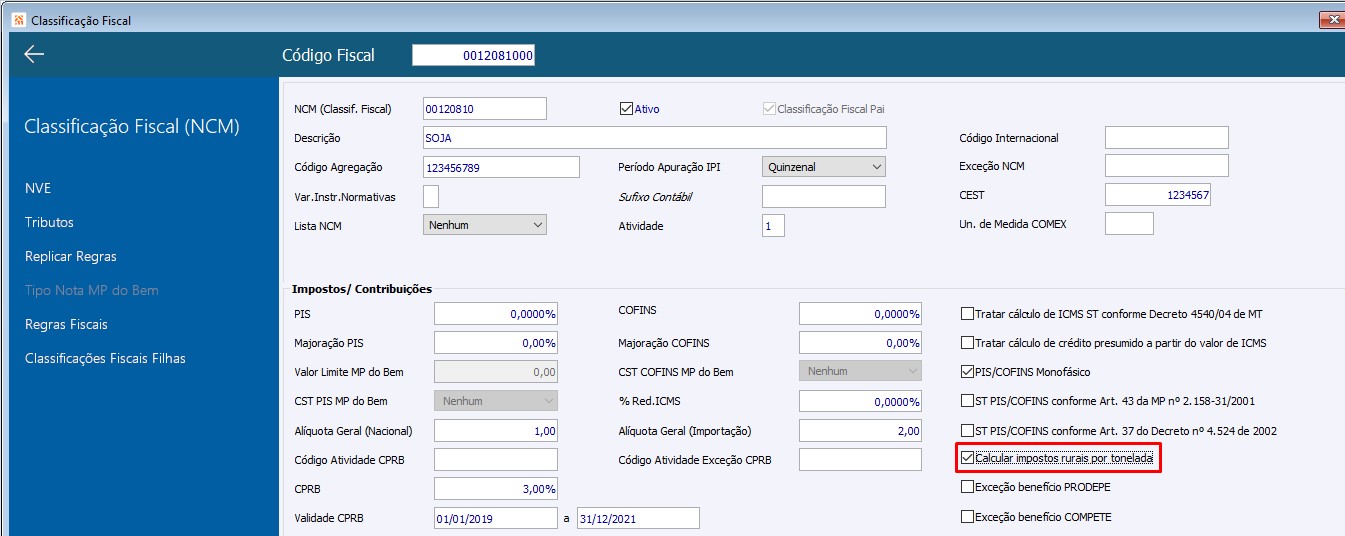Click the Majoração COFINS field
This screenshot has width=1345, height=536.
pos(860,343)
